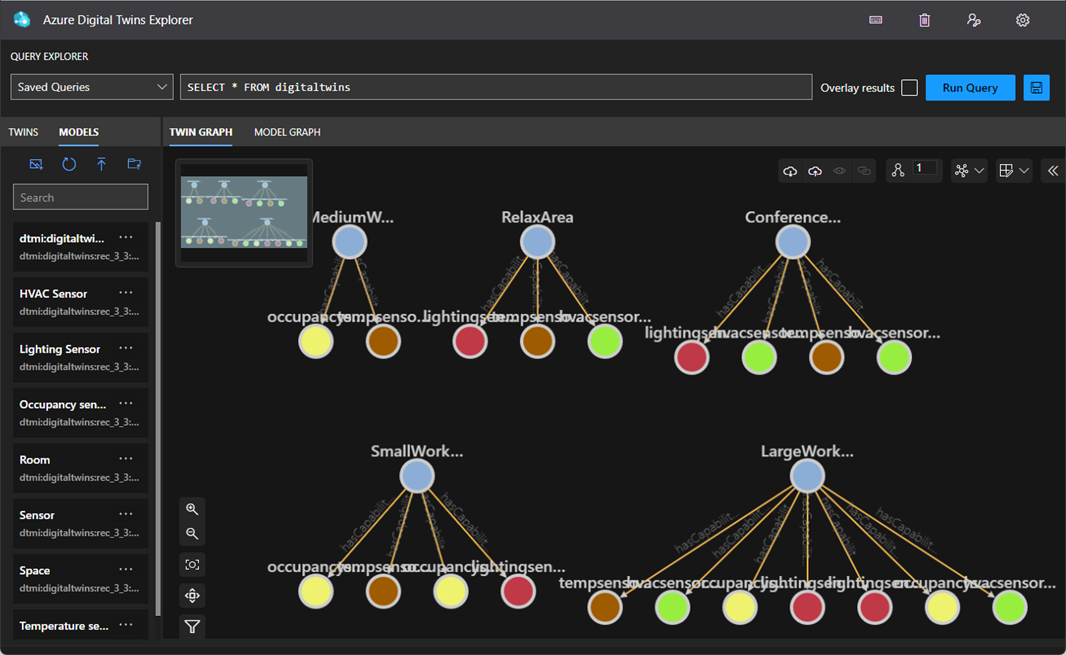This screenshot has width=1066, height=655.
Task: Select the Space model item
Action: point(80,579)
